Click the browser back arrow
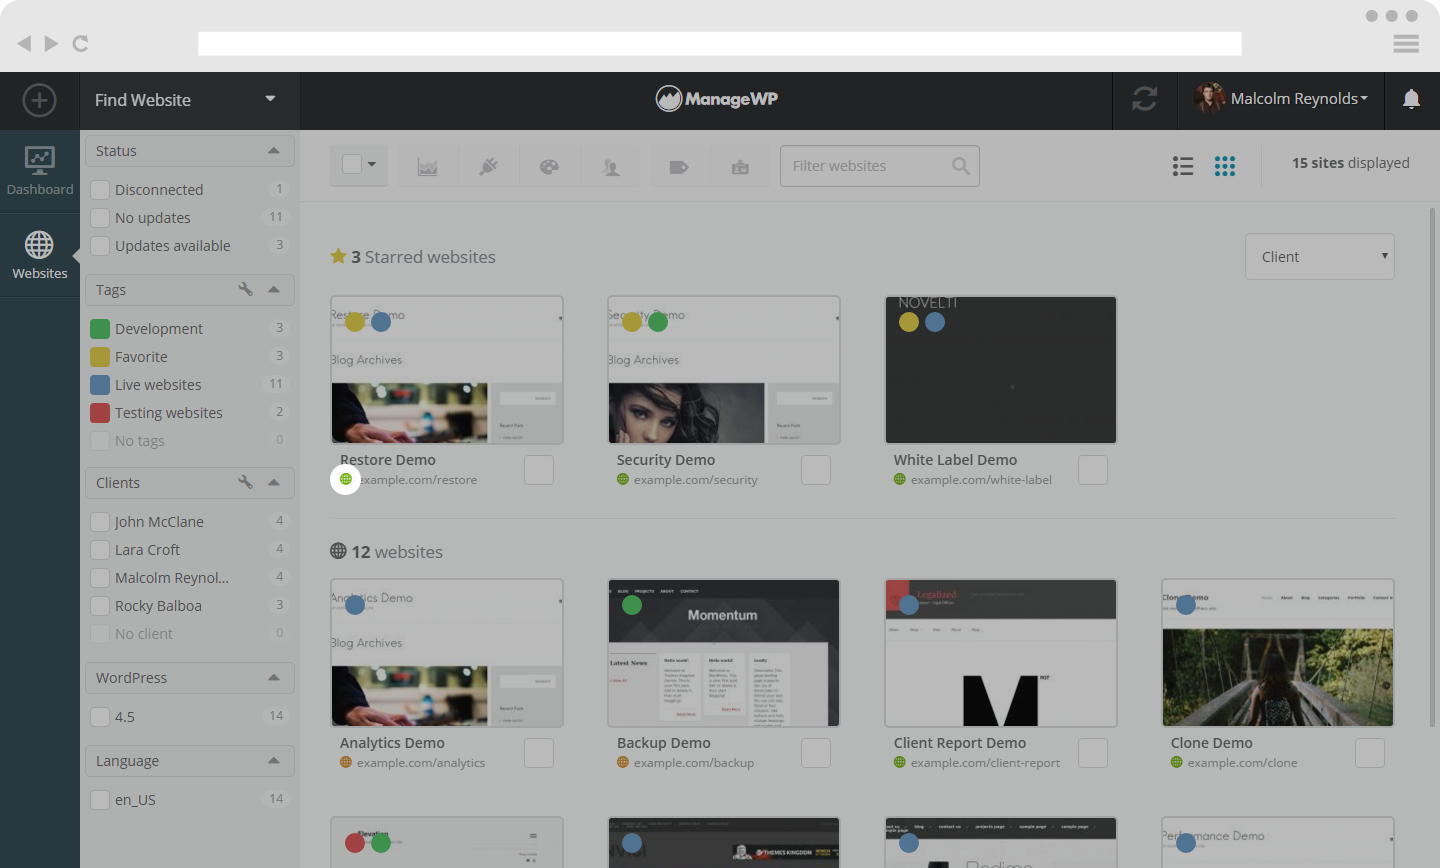The height and width of the screenshot is (868, 1440). (24, 43)
